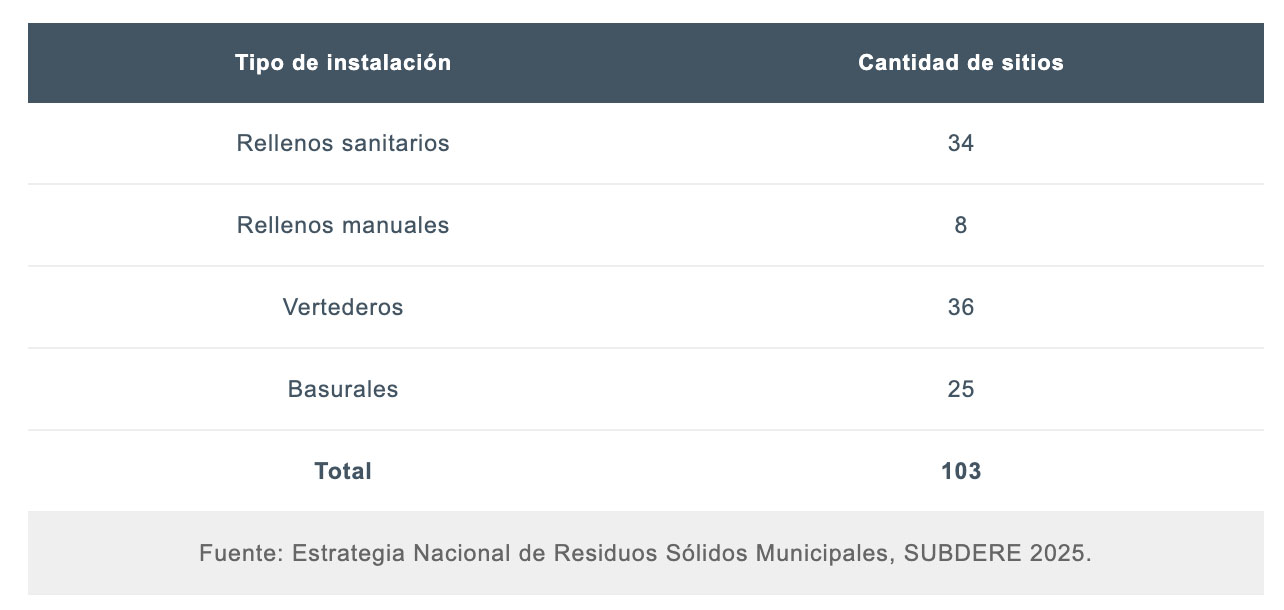
Task: Click the bold "Total" label
Action: pos(343,472)
